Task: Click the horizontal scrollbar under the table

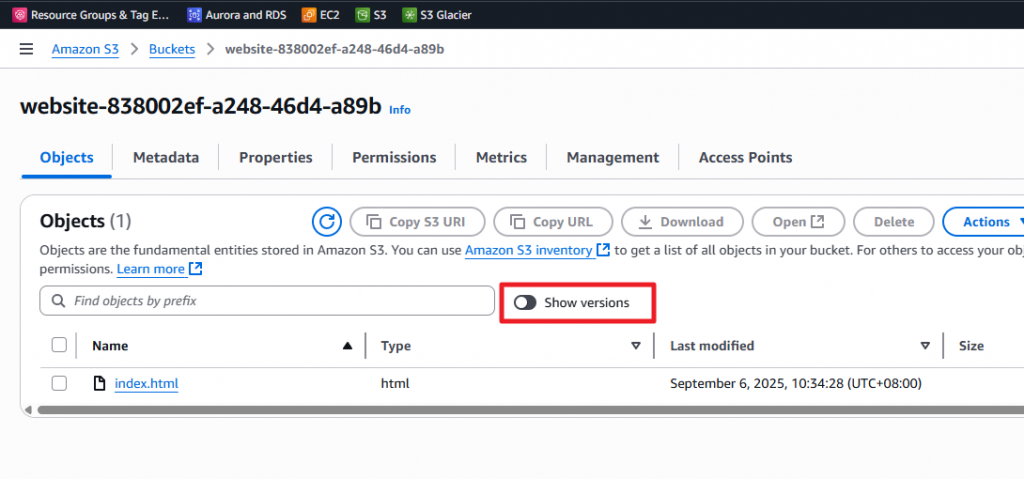Action: pyautogui.click(x=529, y=410)
